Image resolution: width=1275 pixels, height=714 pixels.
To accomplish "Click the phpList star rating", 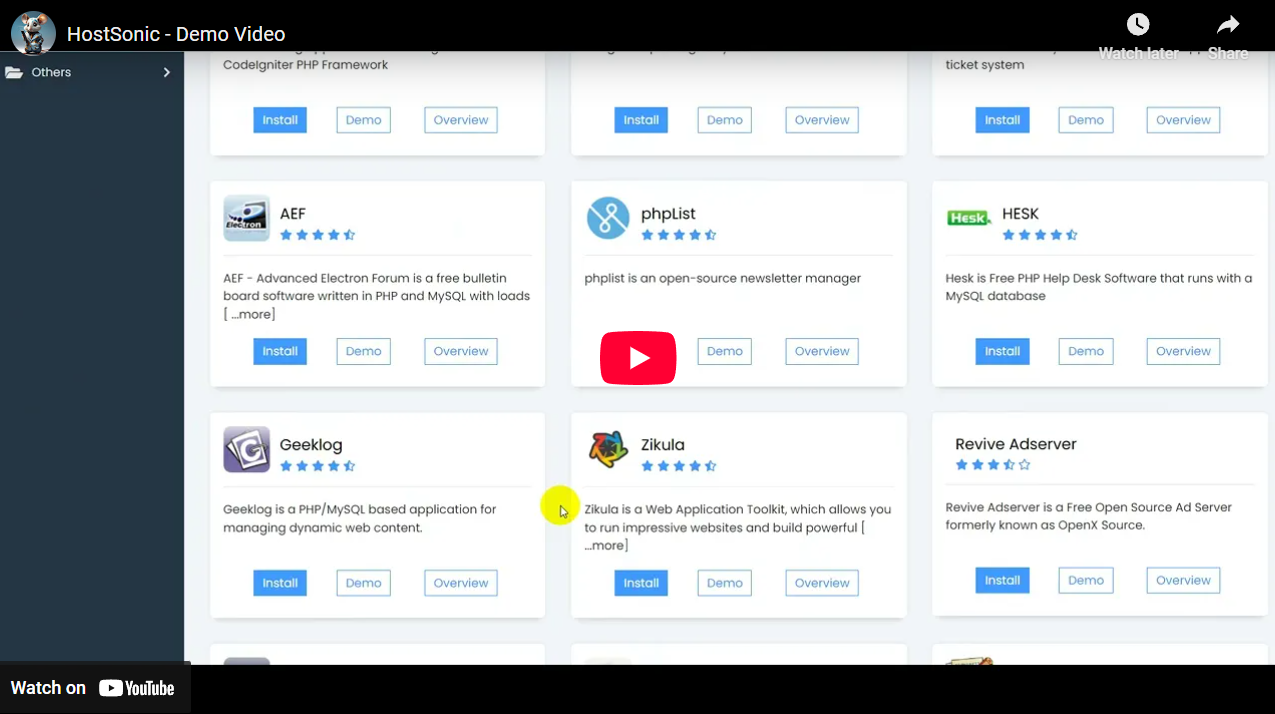I will point(678,235).
